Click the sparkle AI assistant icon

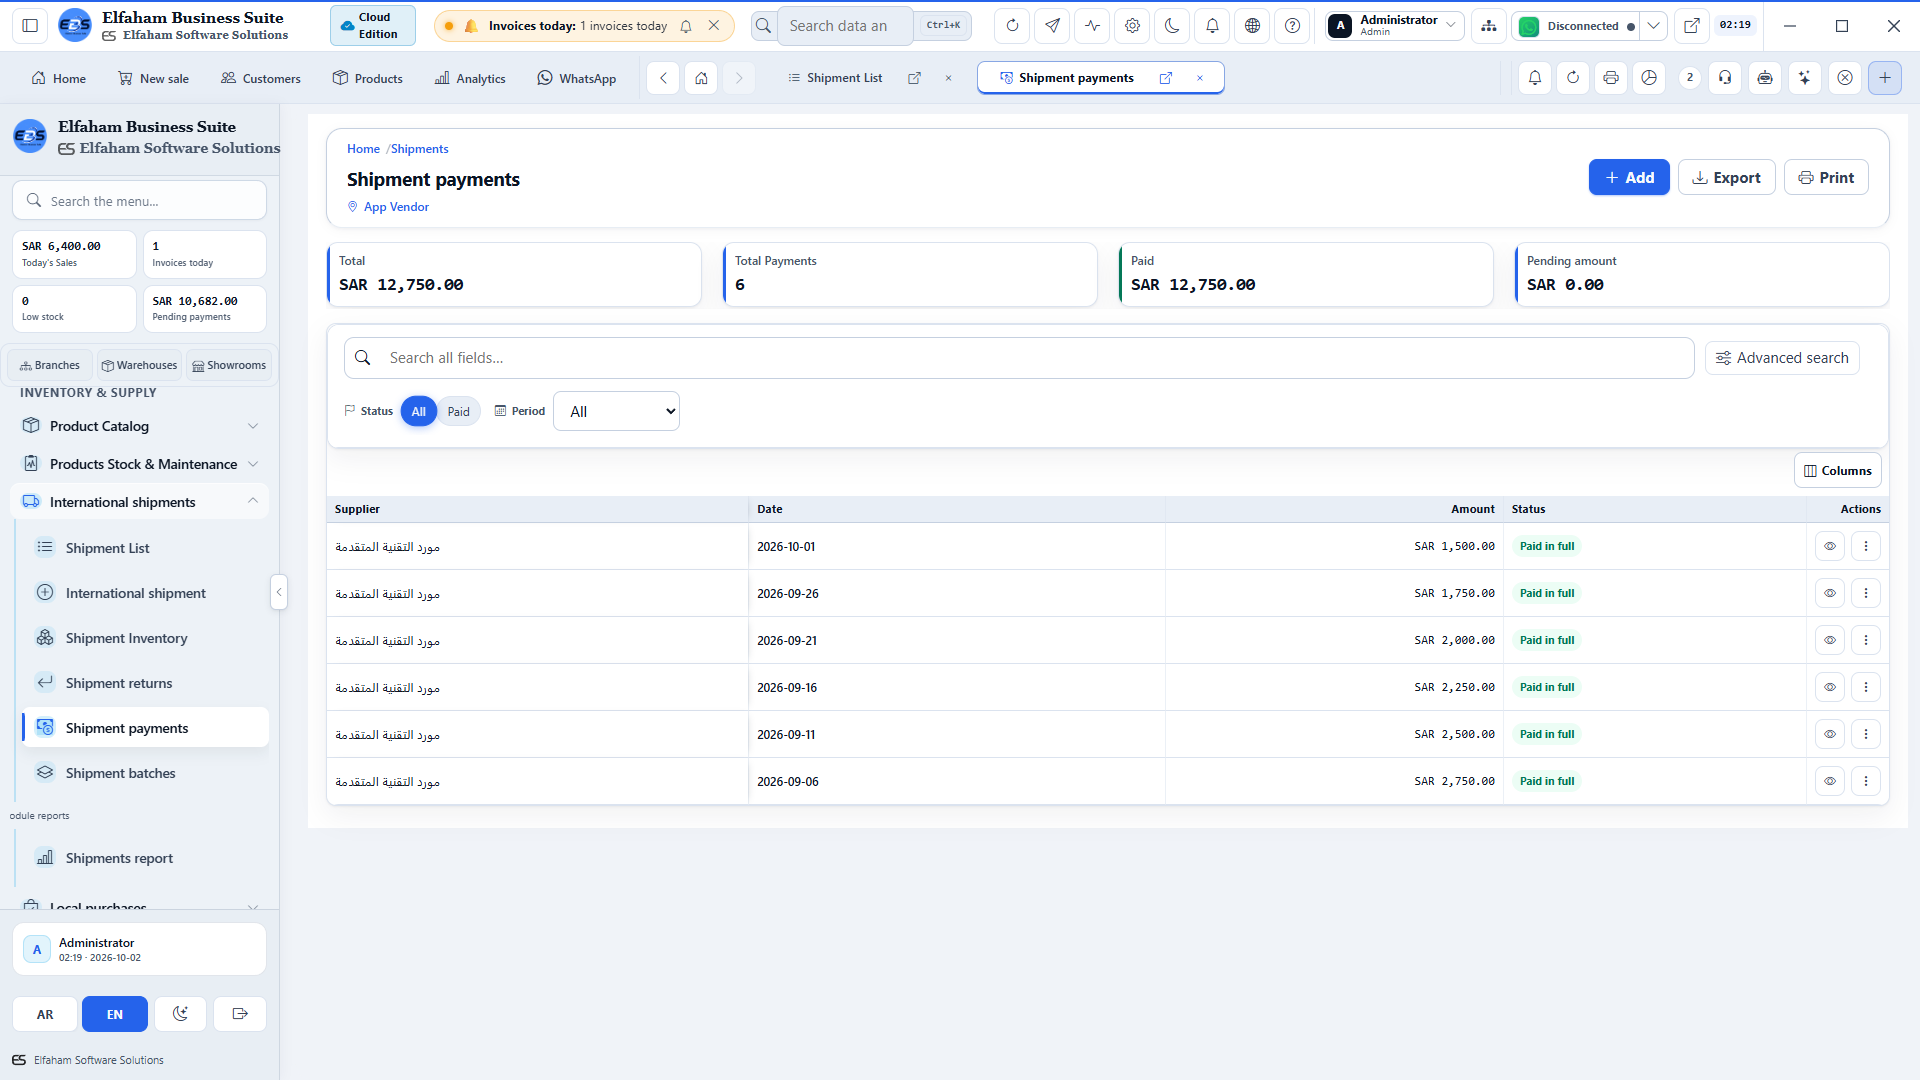1805,78
